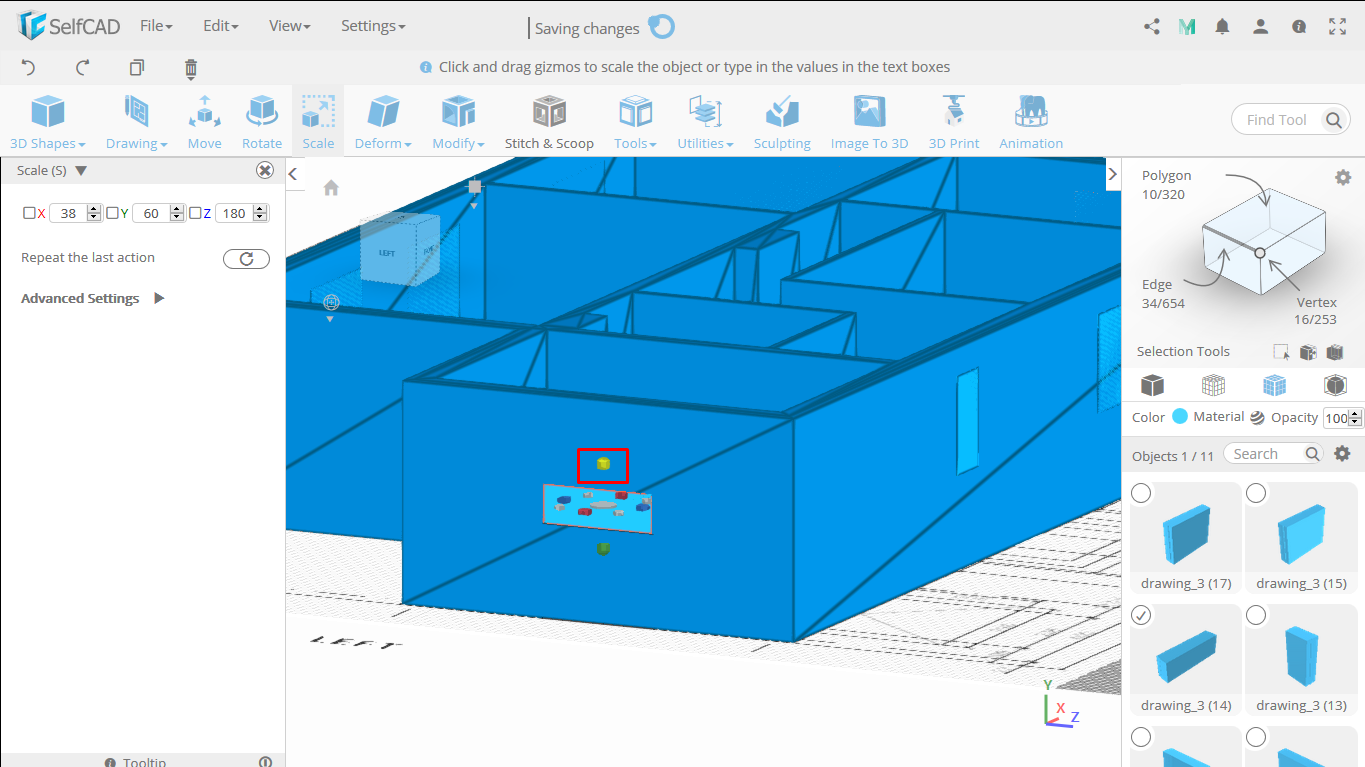The height and width of the screenshot is (767, 1365).
Task: Open the Modify dropdown
Action: (458, 121)
